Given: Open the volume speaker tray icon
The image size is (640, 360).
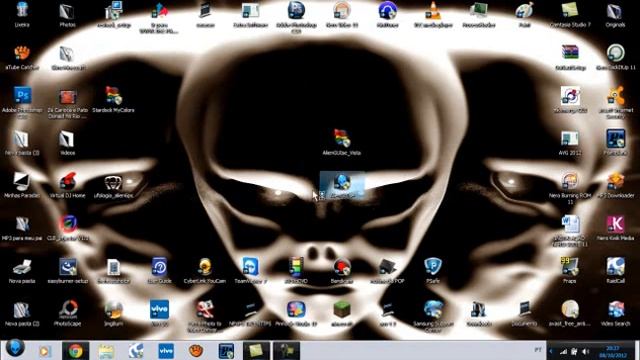Looking at the screenshot, I should pyautogui.click(x=586, y=351).
